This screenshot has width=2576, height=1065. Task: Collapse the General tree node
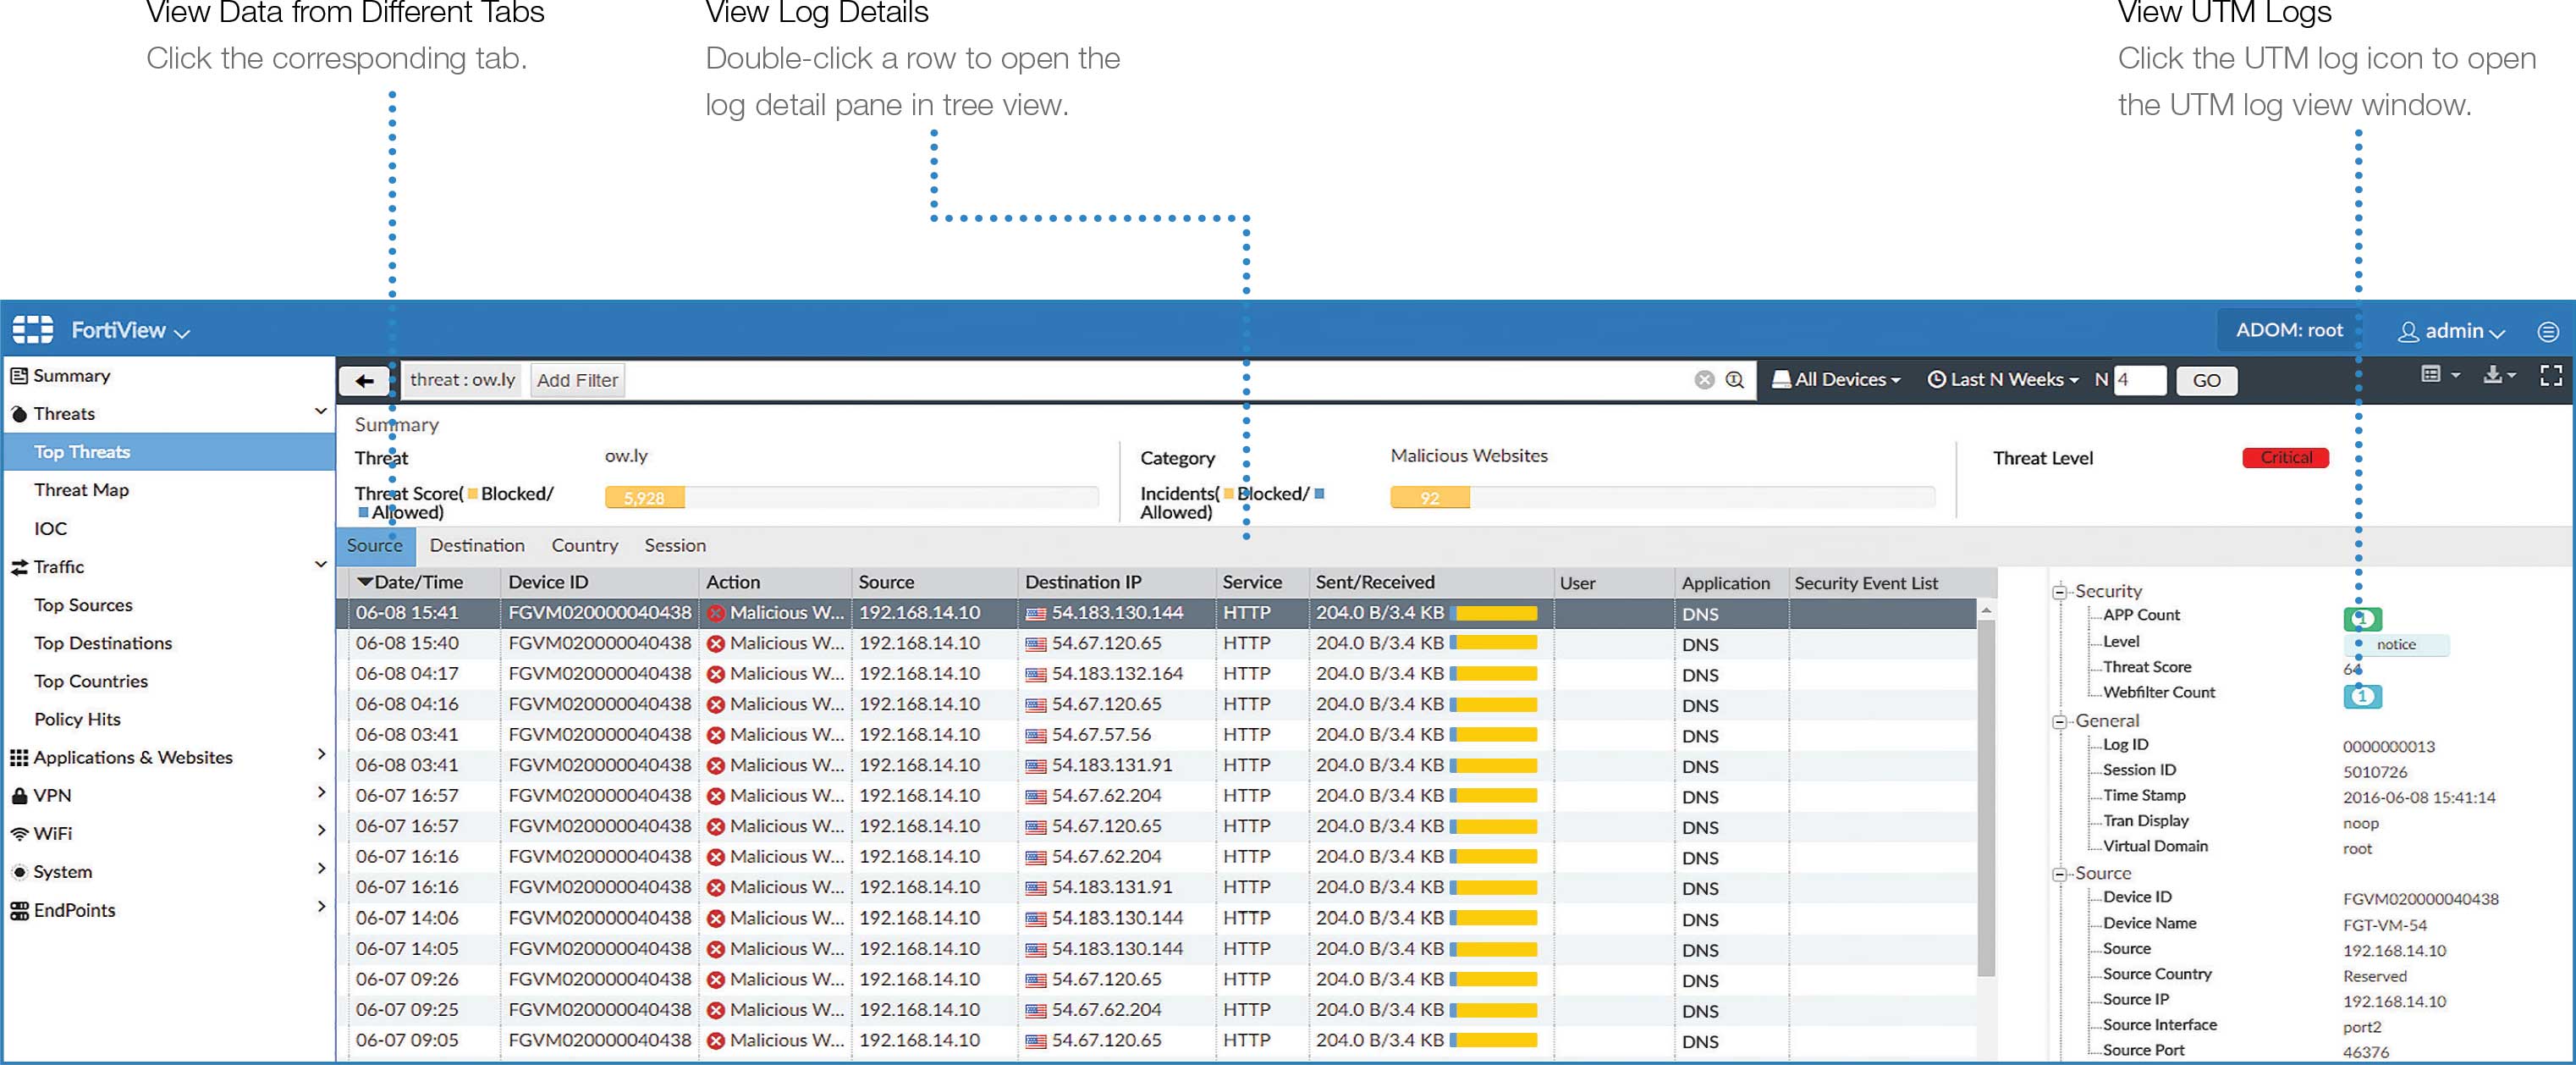point(2059,721)
